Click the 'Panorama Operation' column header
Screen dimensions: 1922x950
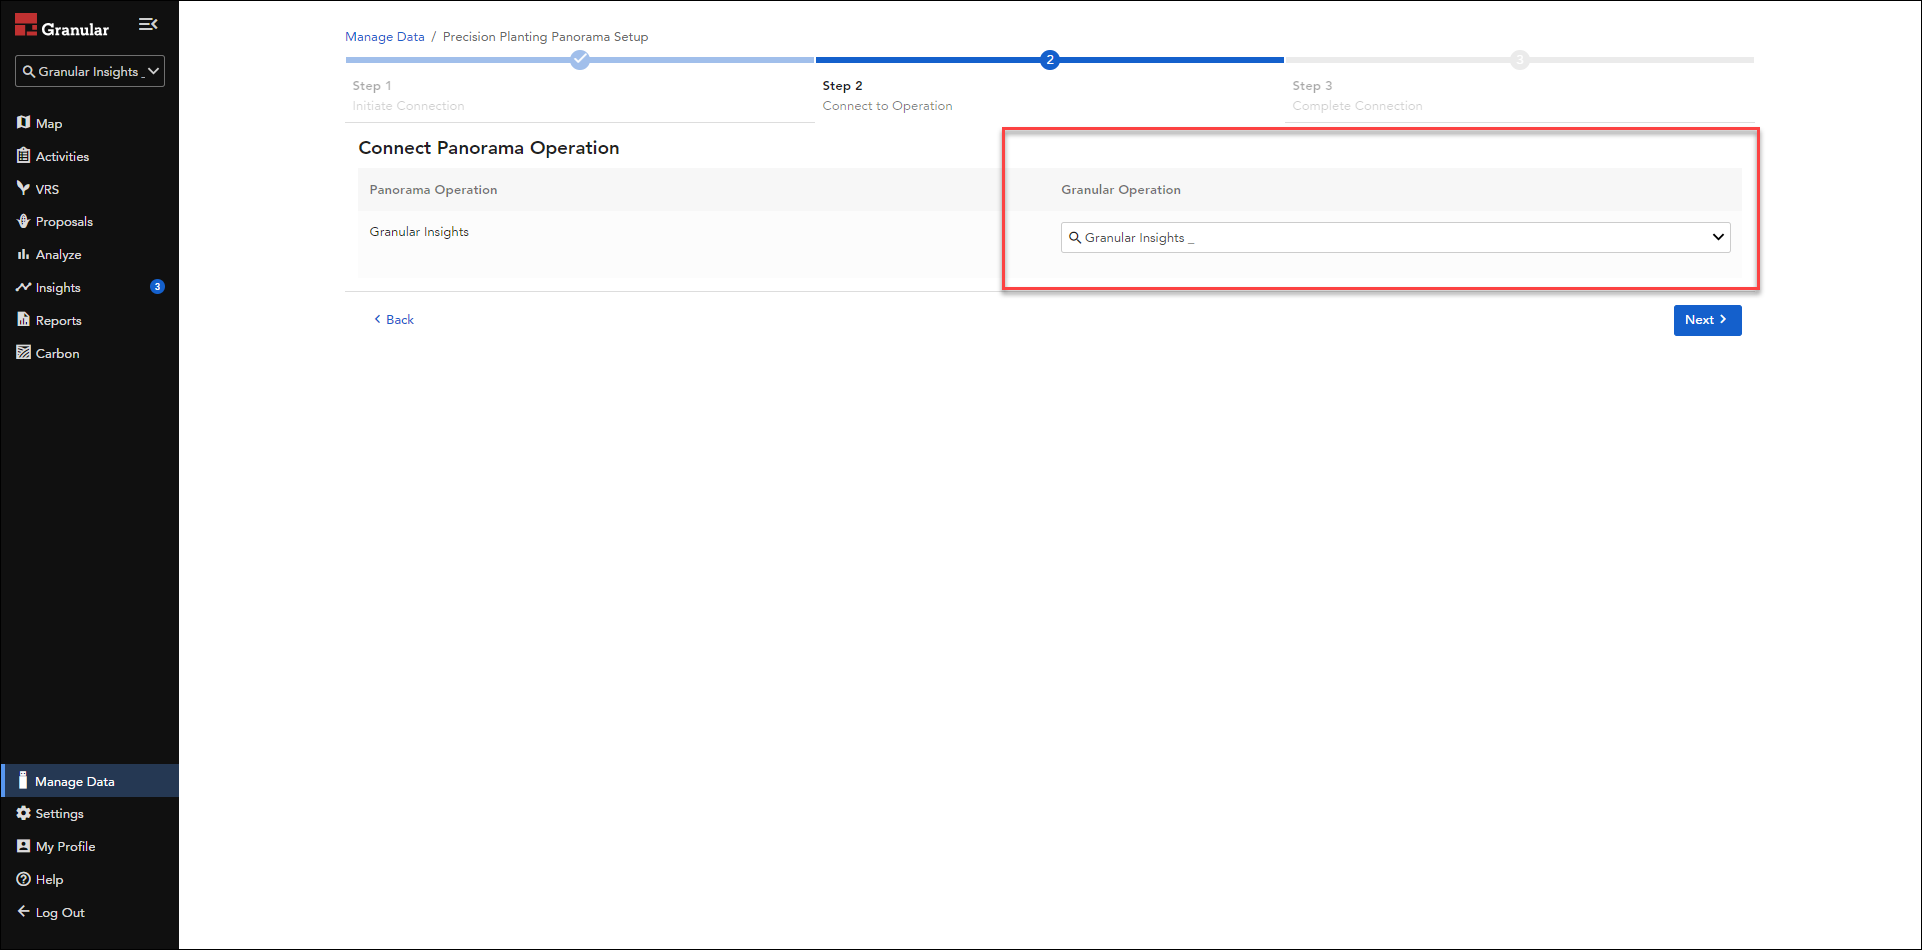click(433, 189)
